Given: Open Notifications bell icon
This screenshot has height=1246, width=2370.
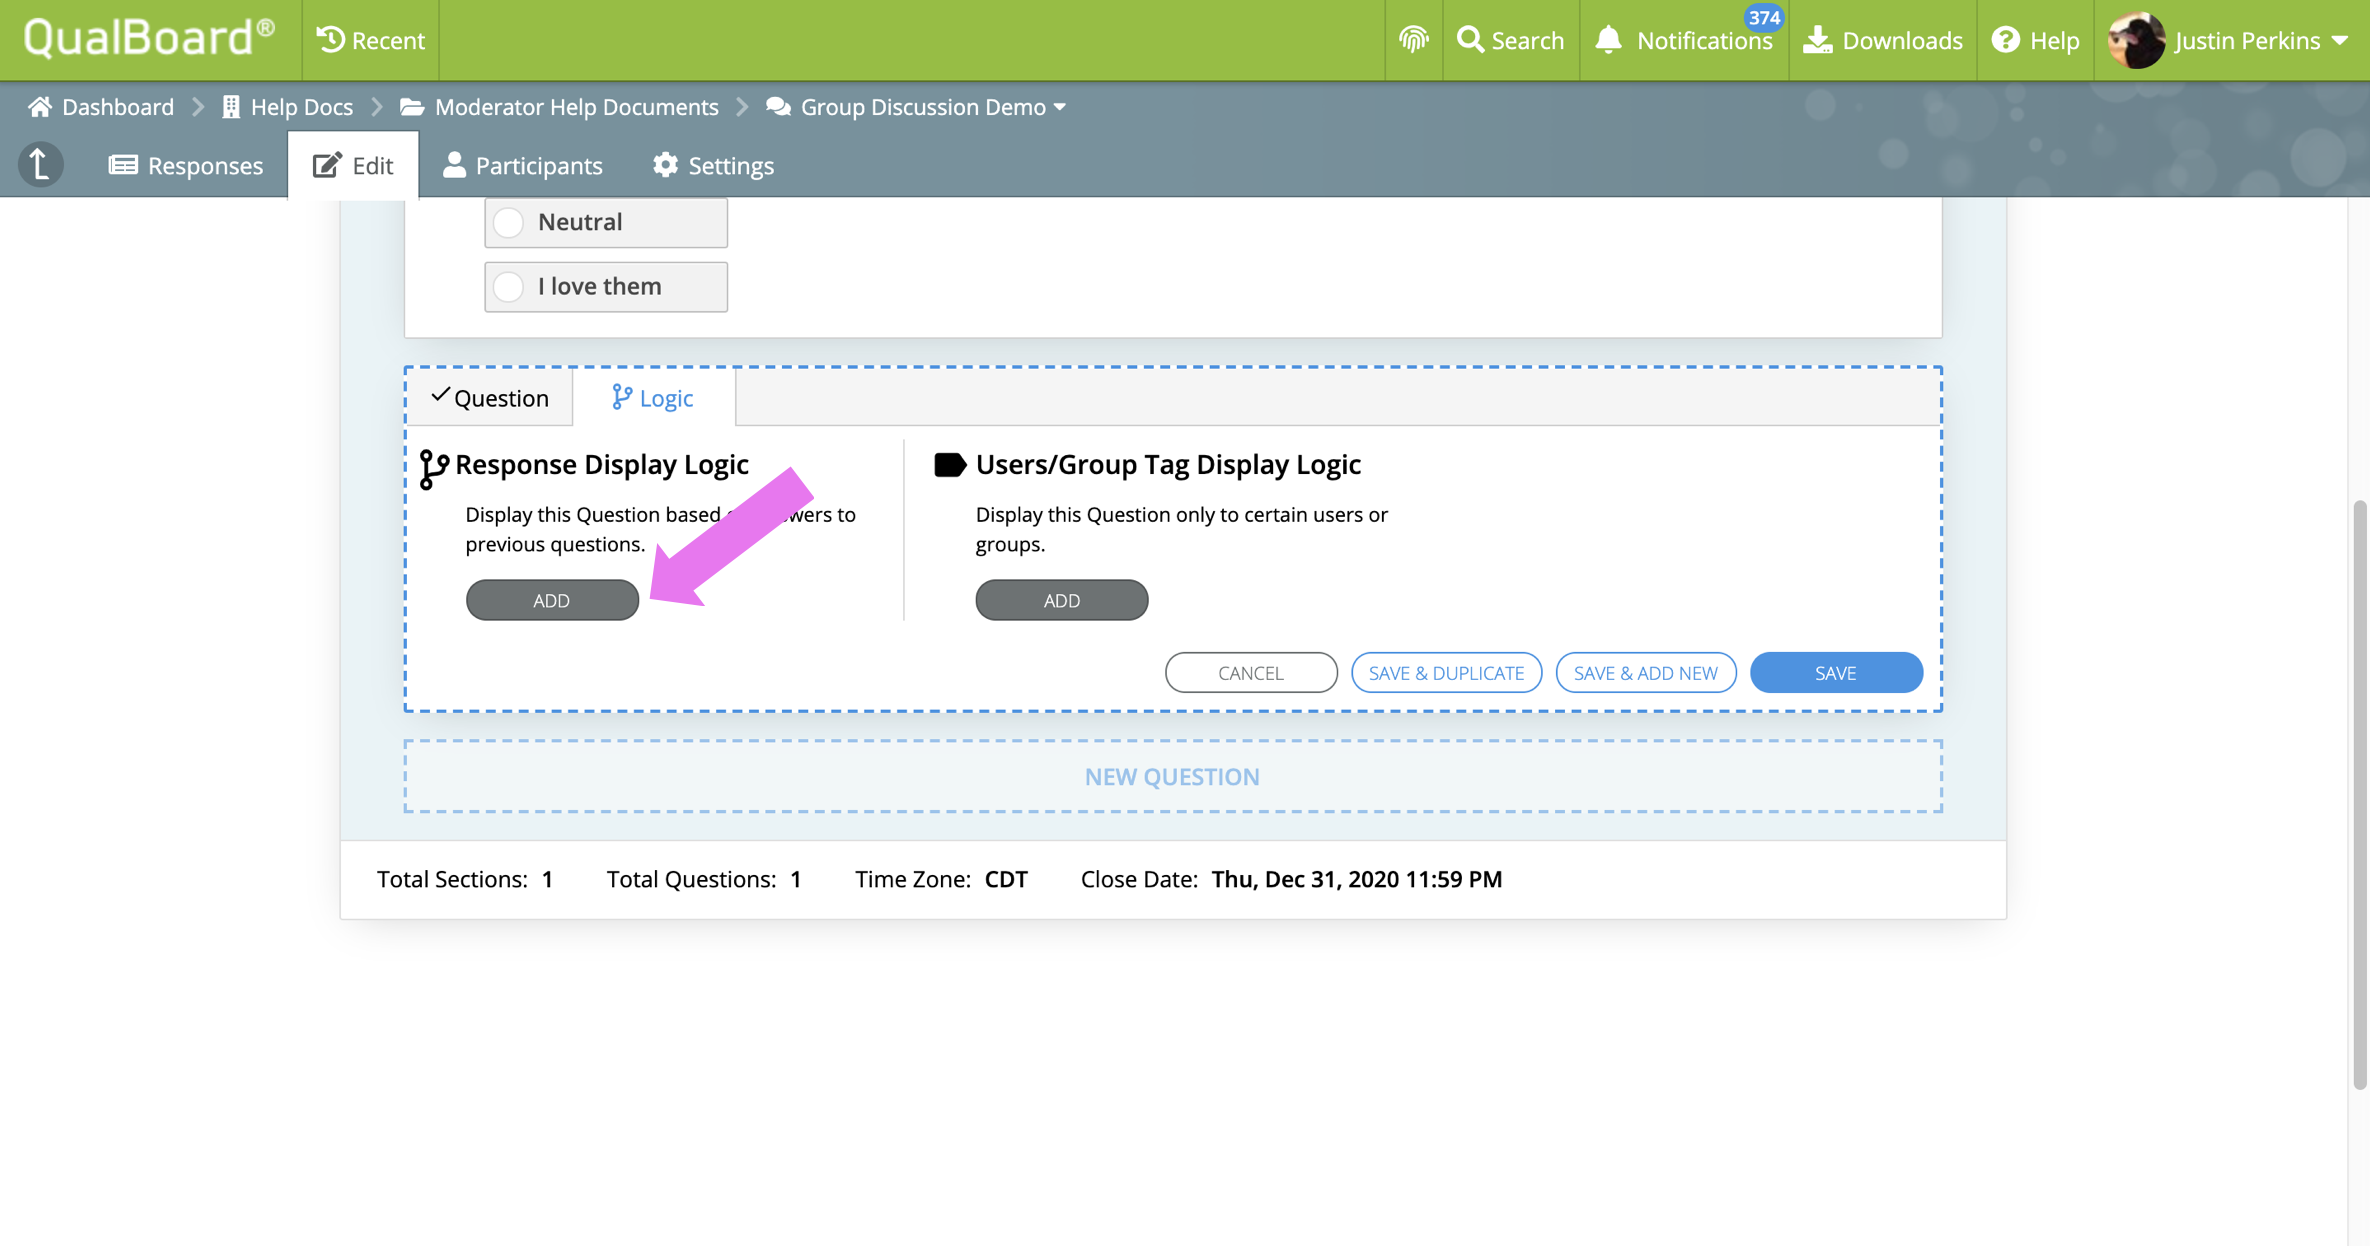Looking at the screenshot, I should click(x=1608, y=40).
